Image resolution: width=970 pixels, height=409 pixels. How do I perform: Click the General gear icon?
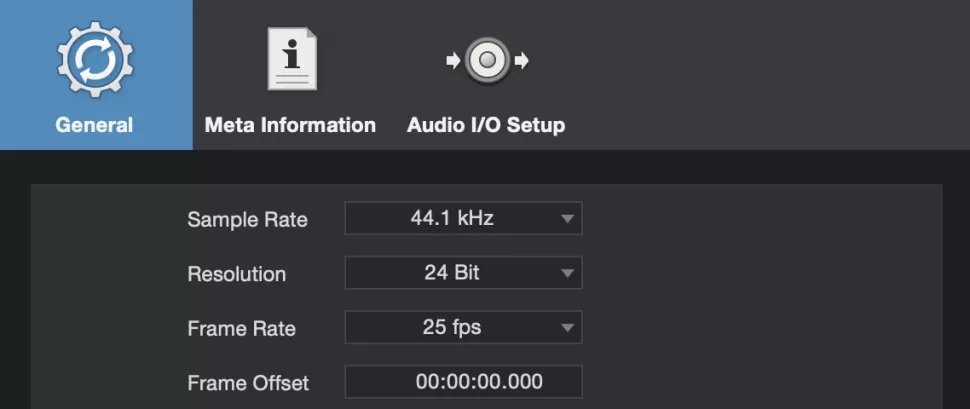(x=95, y=59)
